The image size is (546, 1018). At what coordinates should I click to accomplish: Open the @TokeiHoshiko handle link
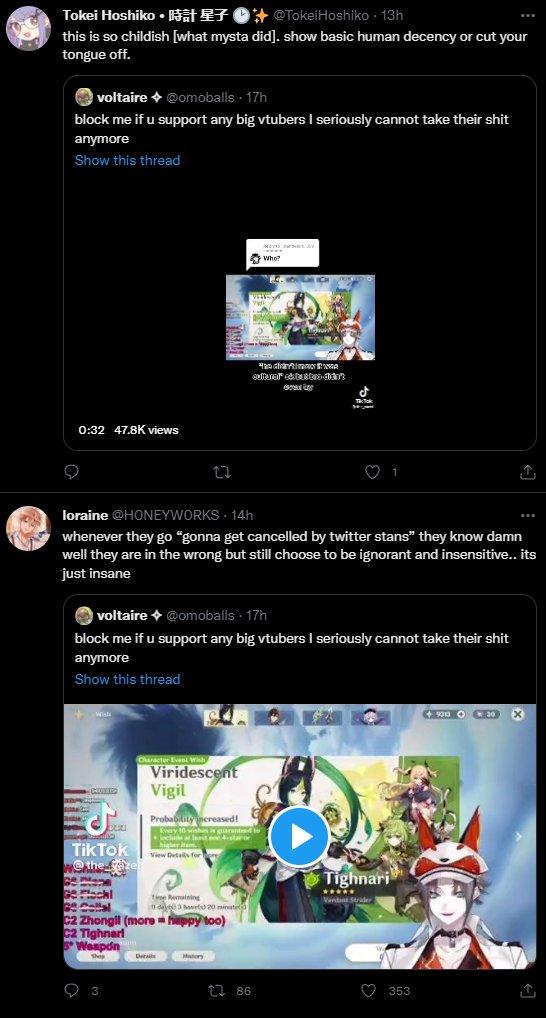click(325, 15)
